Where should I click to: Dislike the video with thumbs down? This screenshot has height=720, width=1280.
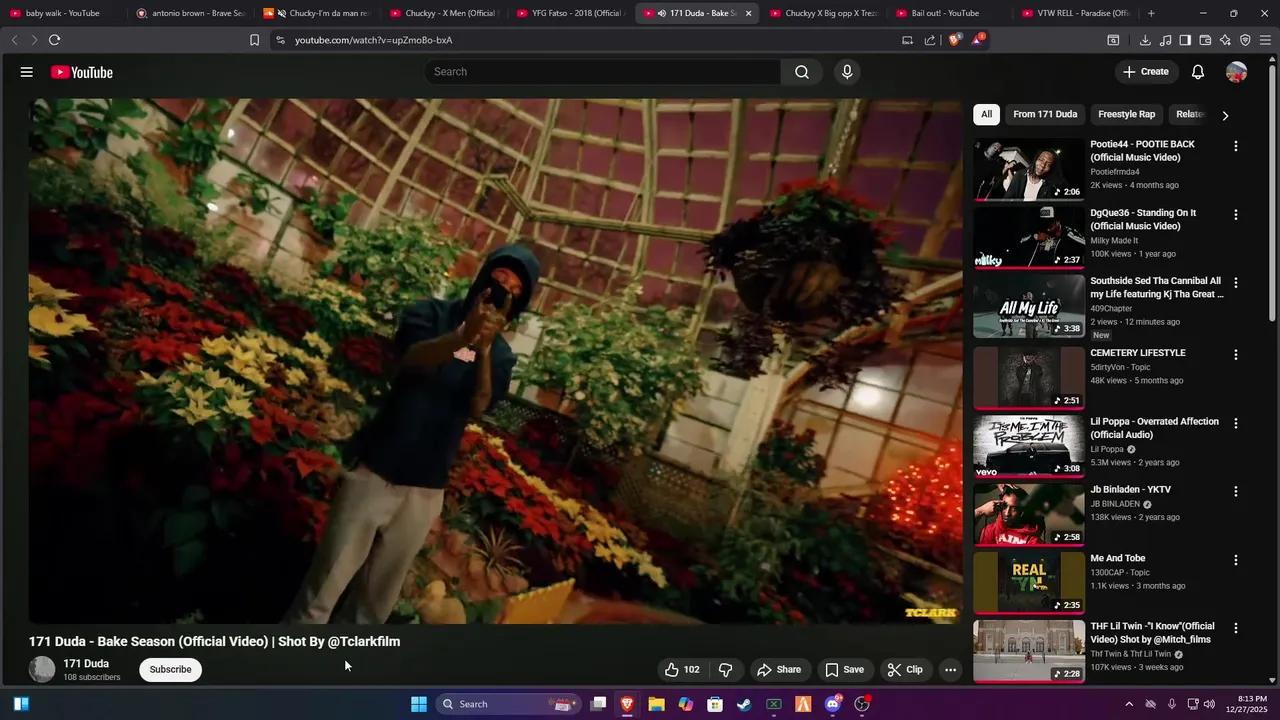click(725, 669)
